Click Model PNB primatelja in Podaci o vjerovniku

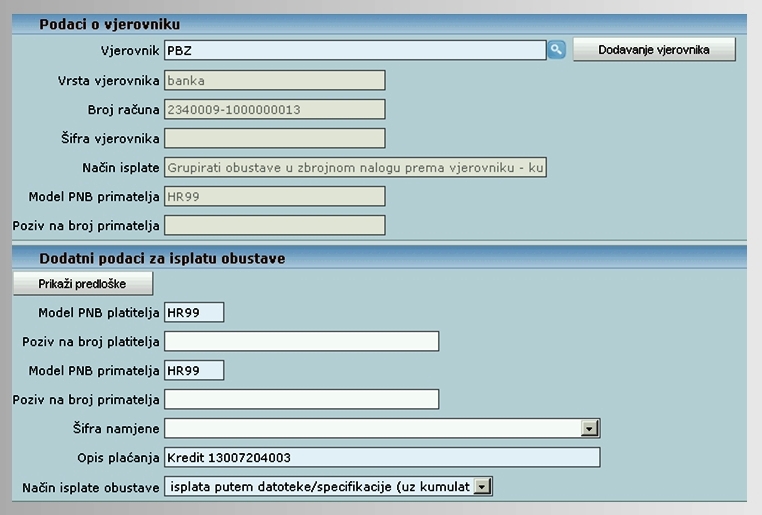274,197
